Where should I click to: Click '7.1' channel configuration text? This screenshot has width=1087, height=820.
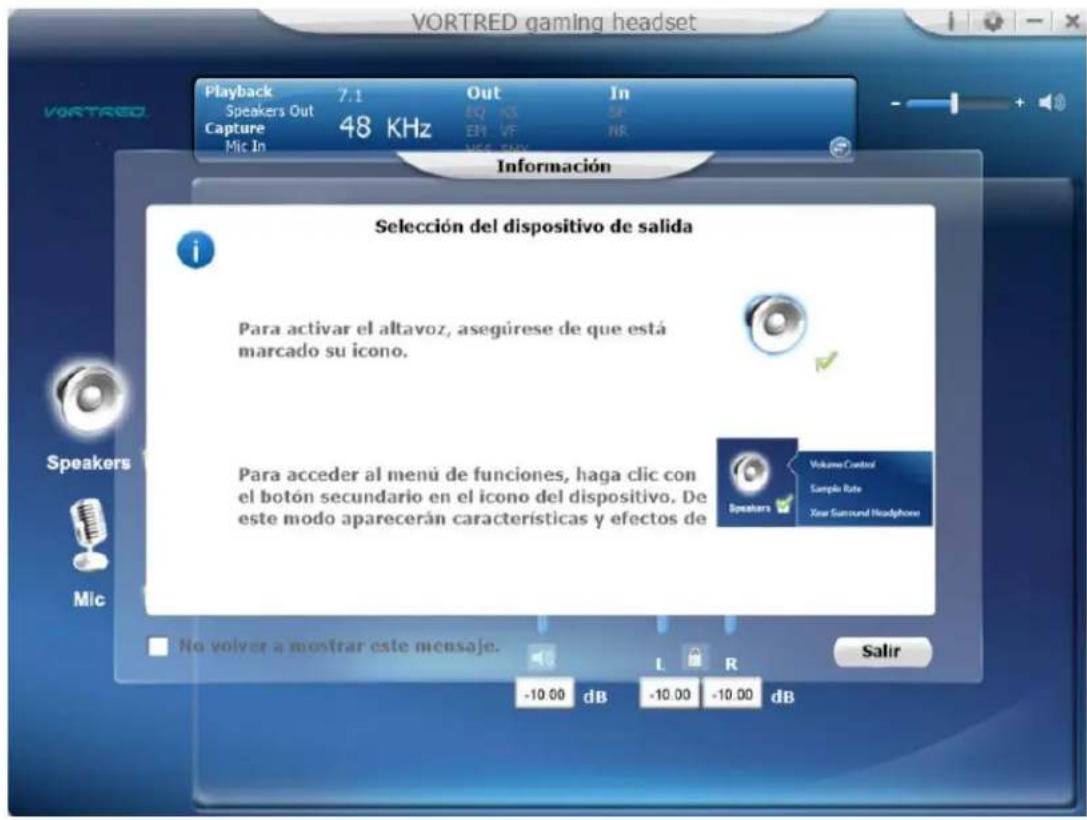click(350, 95)
